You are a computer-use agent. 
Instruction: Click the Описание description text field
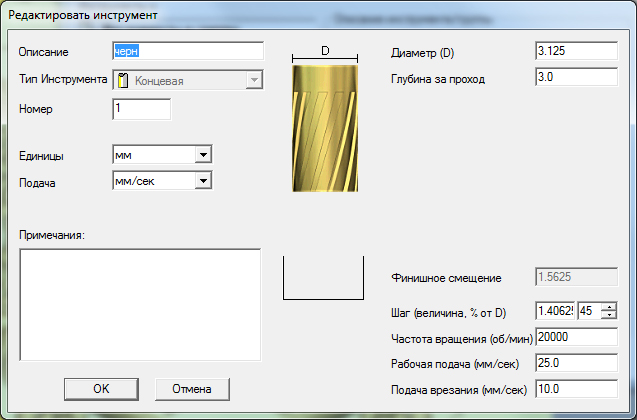(187, 51)
